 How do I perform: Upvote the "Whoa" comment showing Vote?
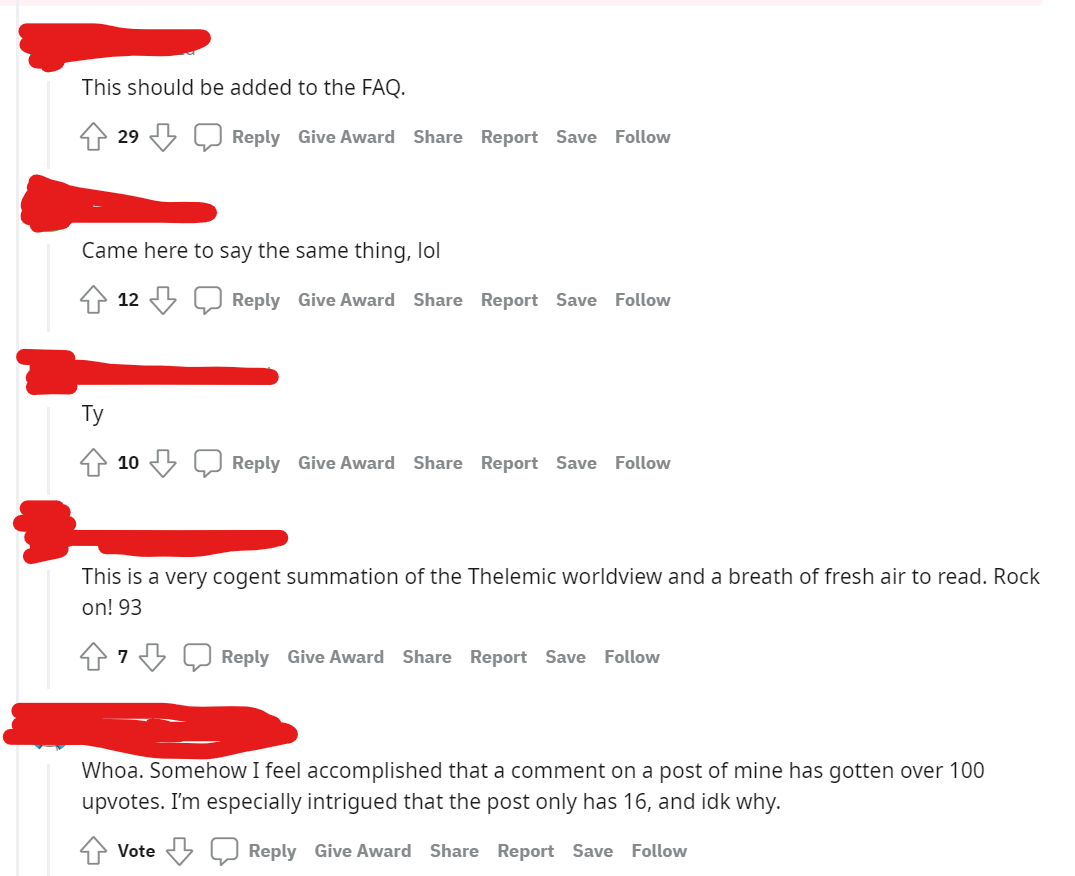pyautogui.click(x=93, y=851)
